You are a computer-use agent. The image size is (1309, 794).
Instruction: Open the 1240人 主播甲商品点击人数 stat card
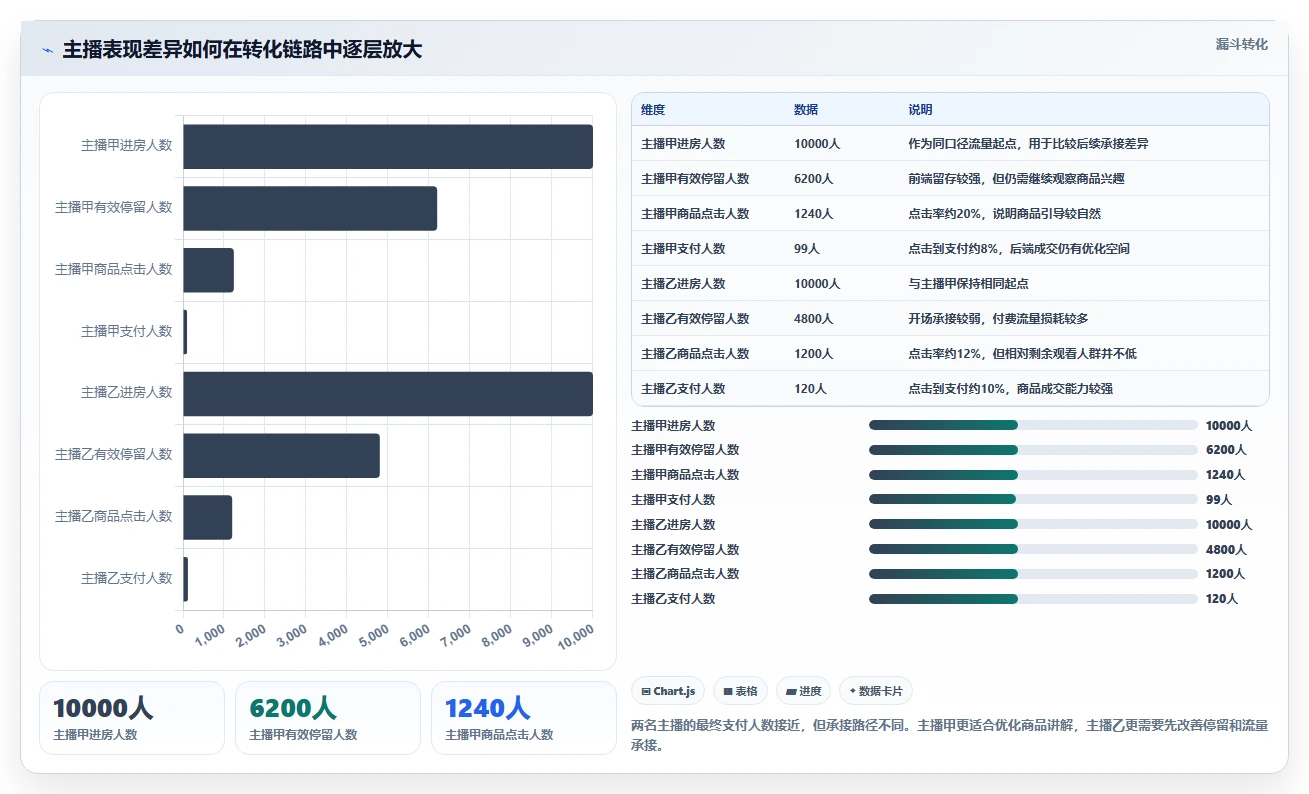[x=524, y=718]
